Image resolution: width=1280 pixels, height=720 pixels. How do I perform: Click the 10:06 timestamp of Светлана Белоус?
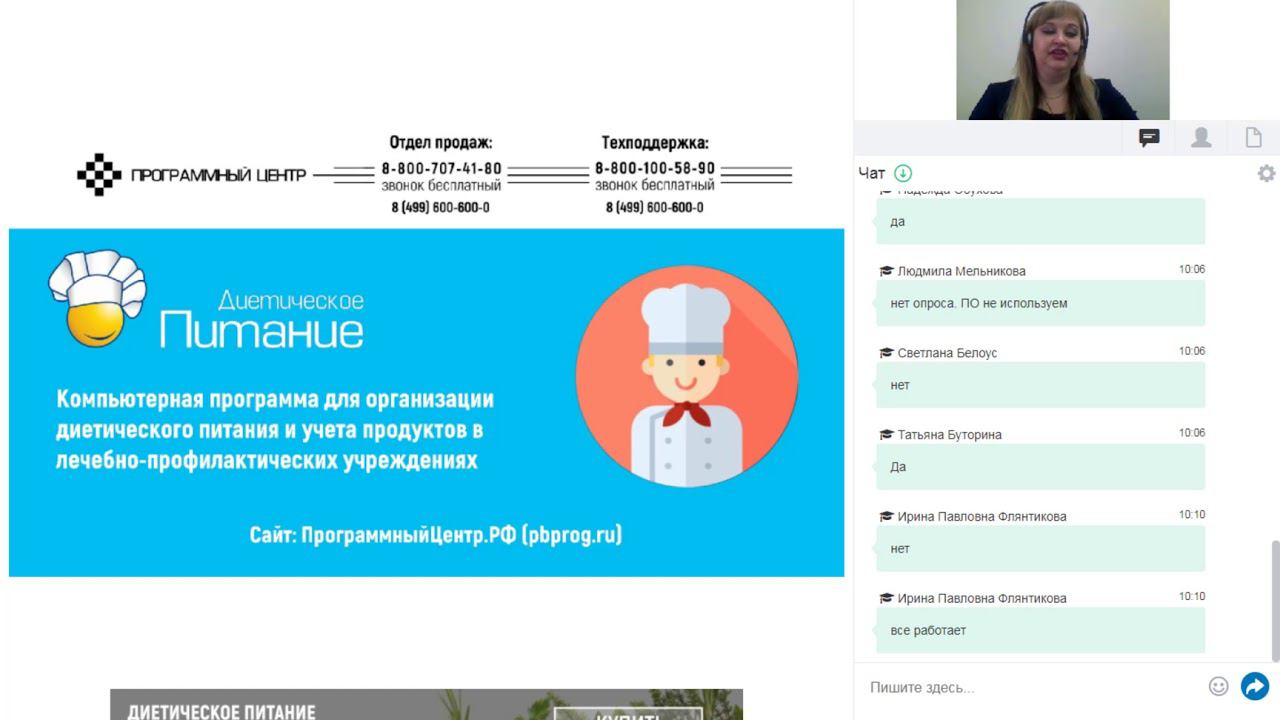pos(1192,352)
